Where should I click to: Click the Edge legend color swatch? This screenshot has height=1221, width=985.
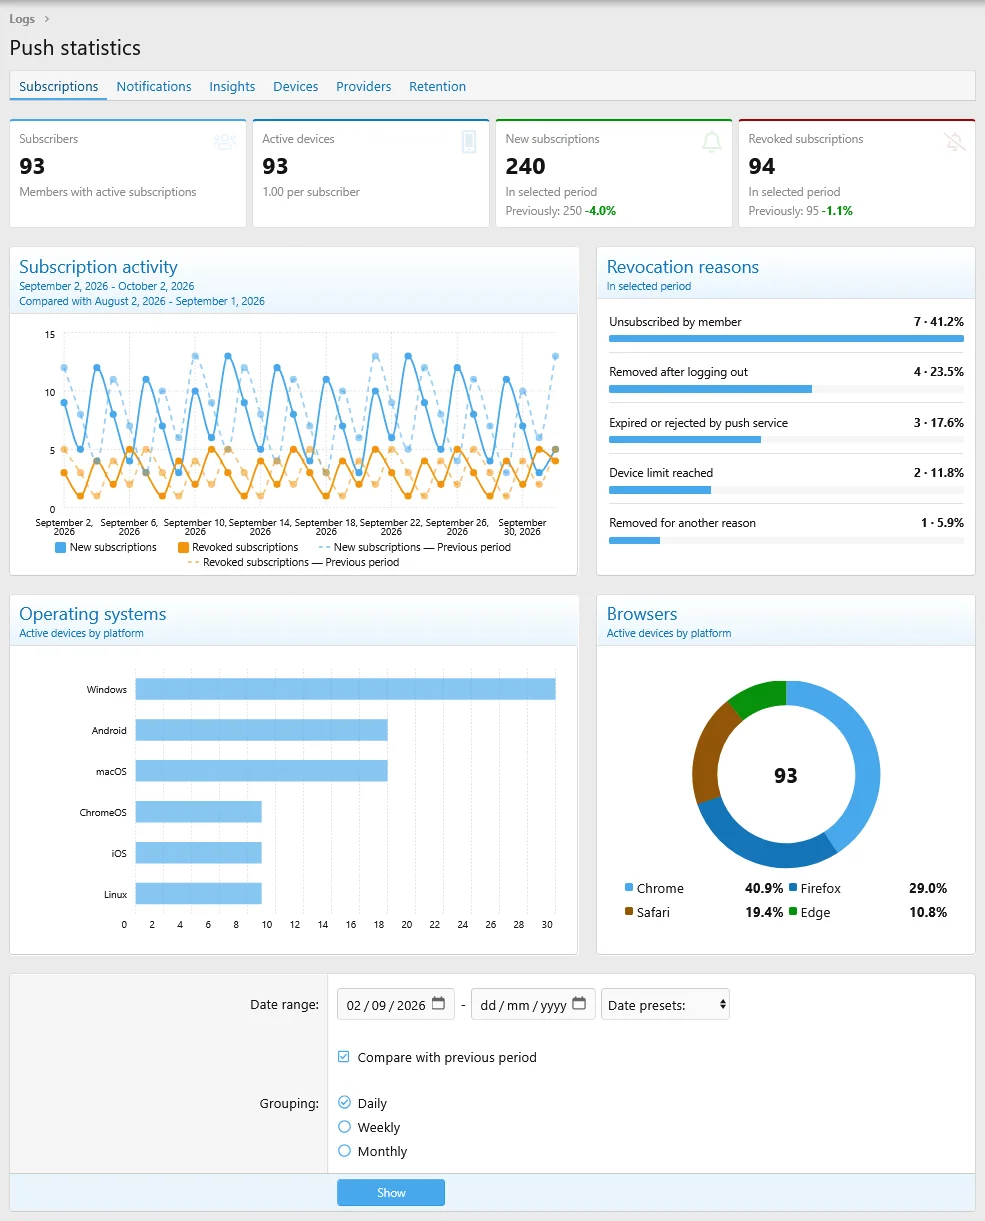tap(793, 911)
